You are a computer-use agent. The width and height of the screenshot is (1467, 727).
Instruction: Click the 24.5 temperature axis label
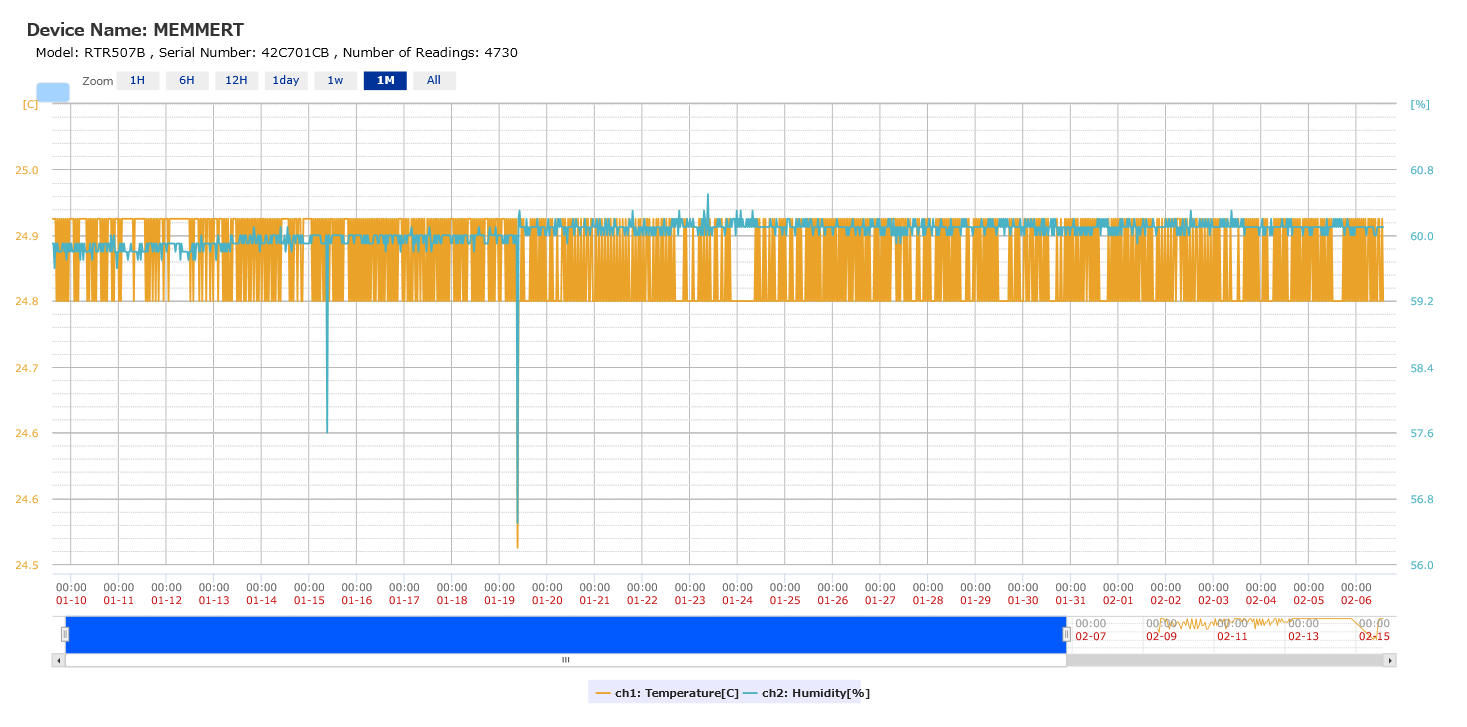click(x=26, y=566)
